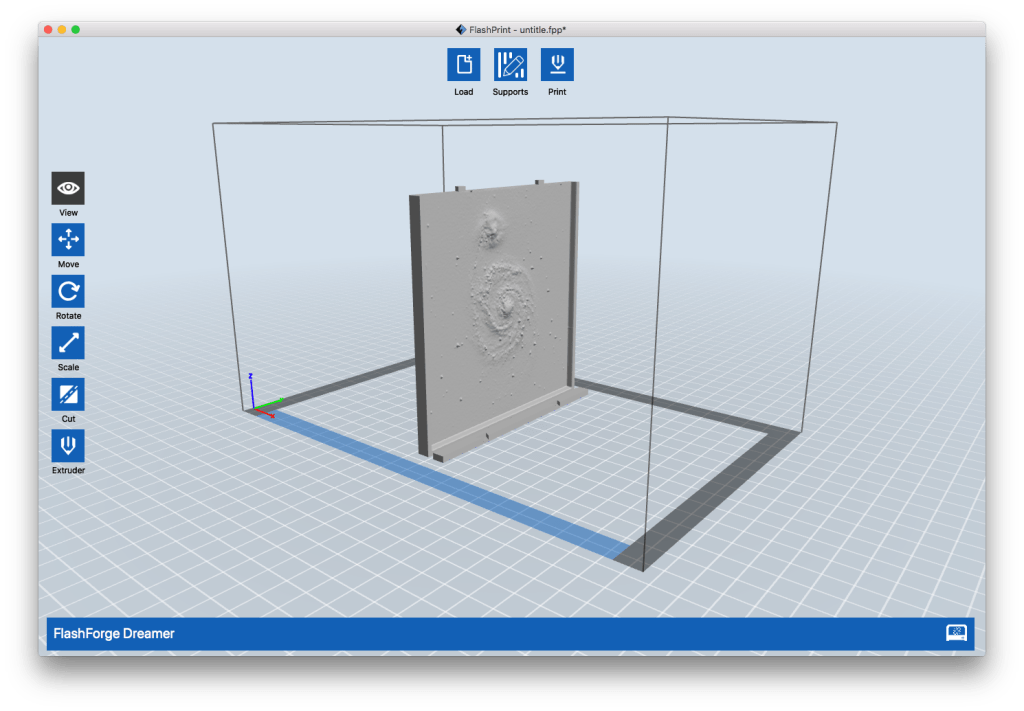This screenshot has width=1024, height=711.
Task: Select the View tool
Action: (67, 188)
